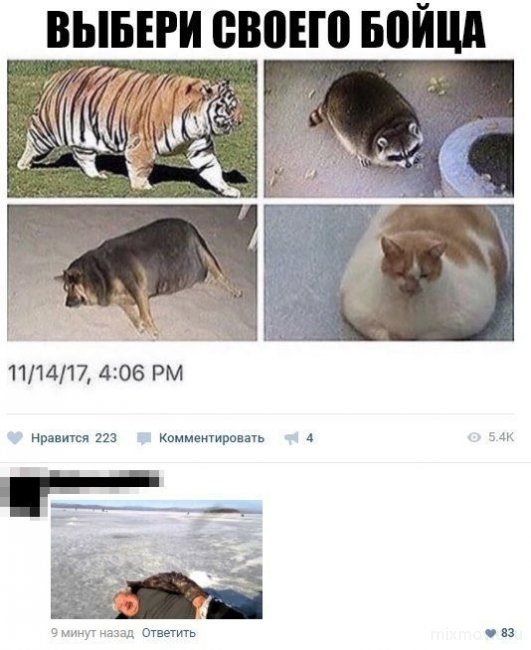Click the megaphone share icon
Image resolution: width=531 pixels, height=650 pixels.
tap(291, 438)
